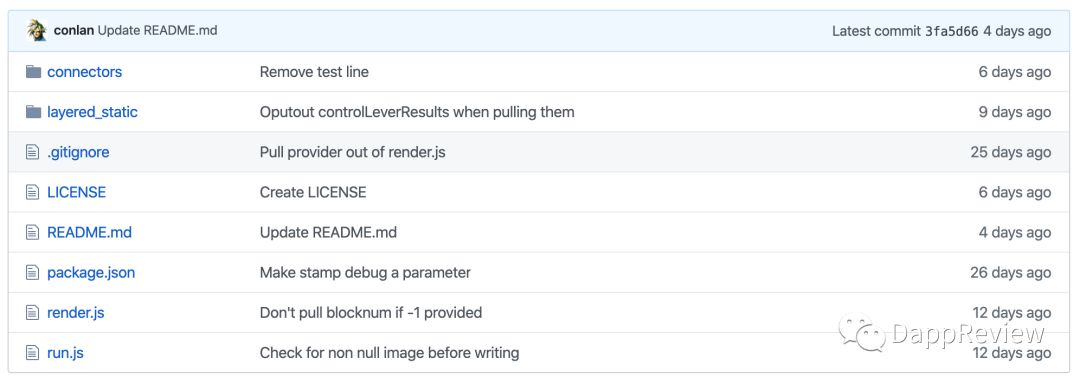Click the run.js file icon
This screenshot has height=384, width=1080.
(x=32, y=353)
